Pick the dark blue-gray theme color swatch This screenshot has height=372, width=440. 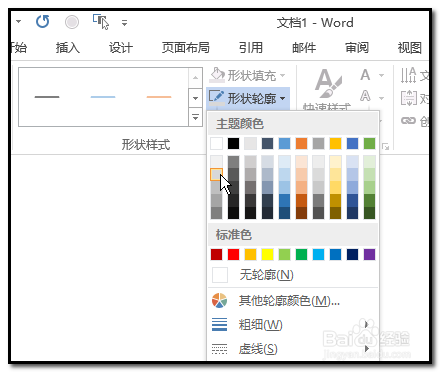267,144
